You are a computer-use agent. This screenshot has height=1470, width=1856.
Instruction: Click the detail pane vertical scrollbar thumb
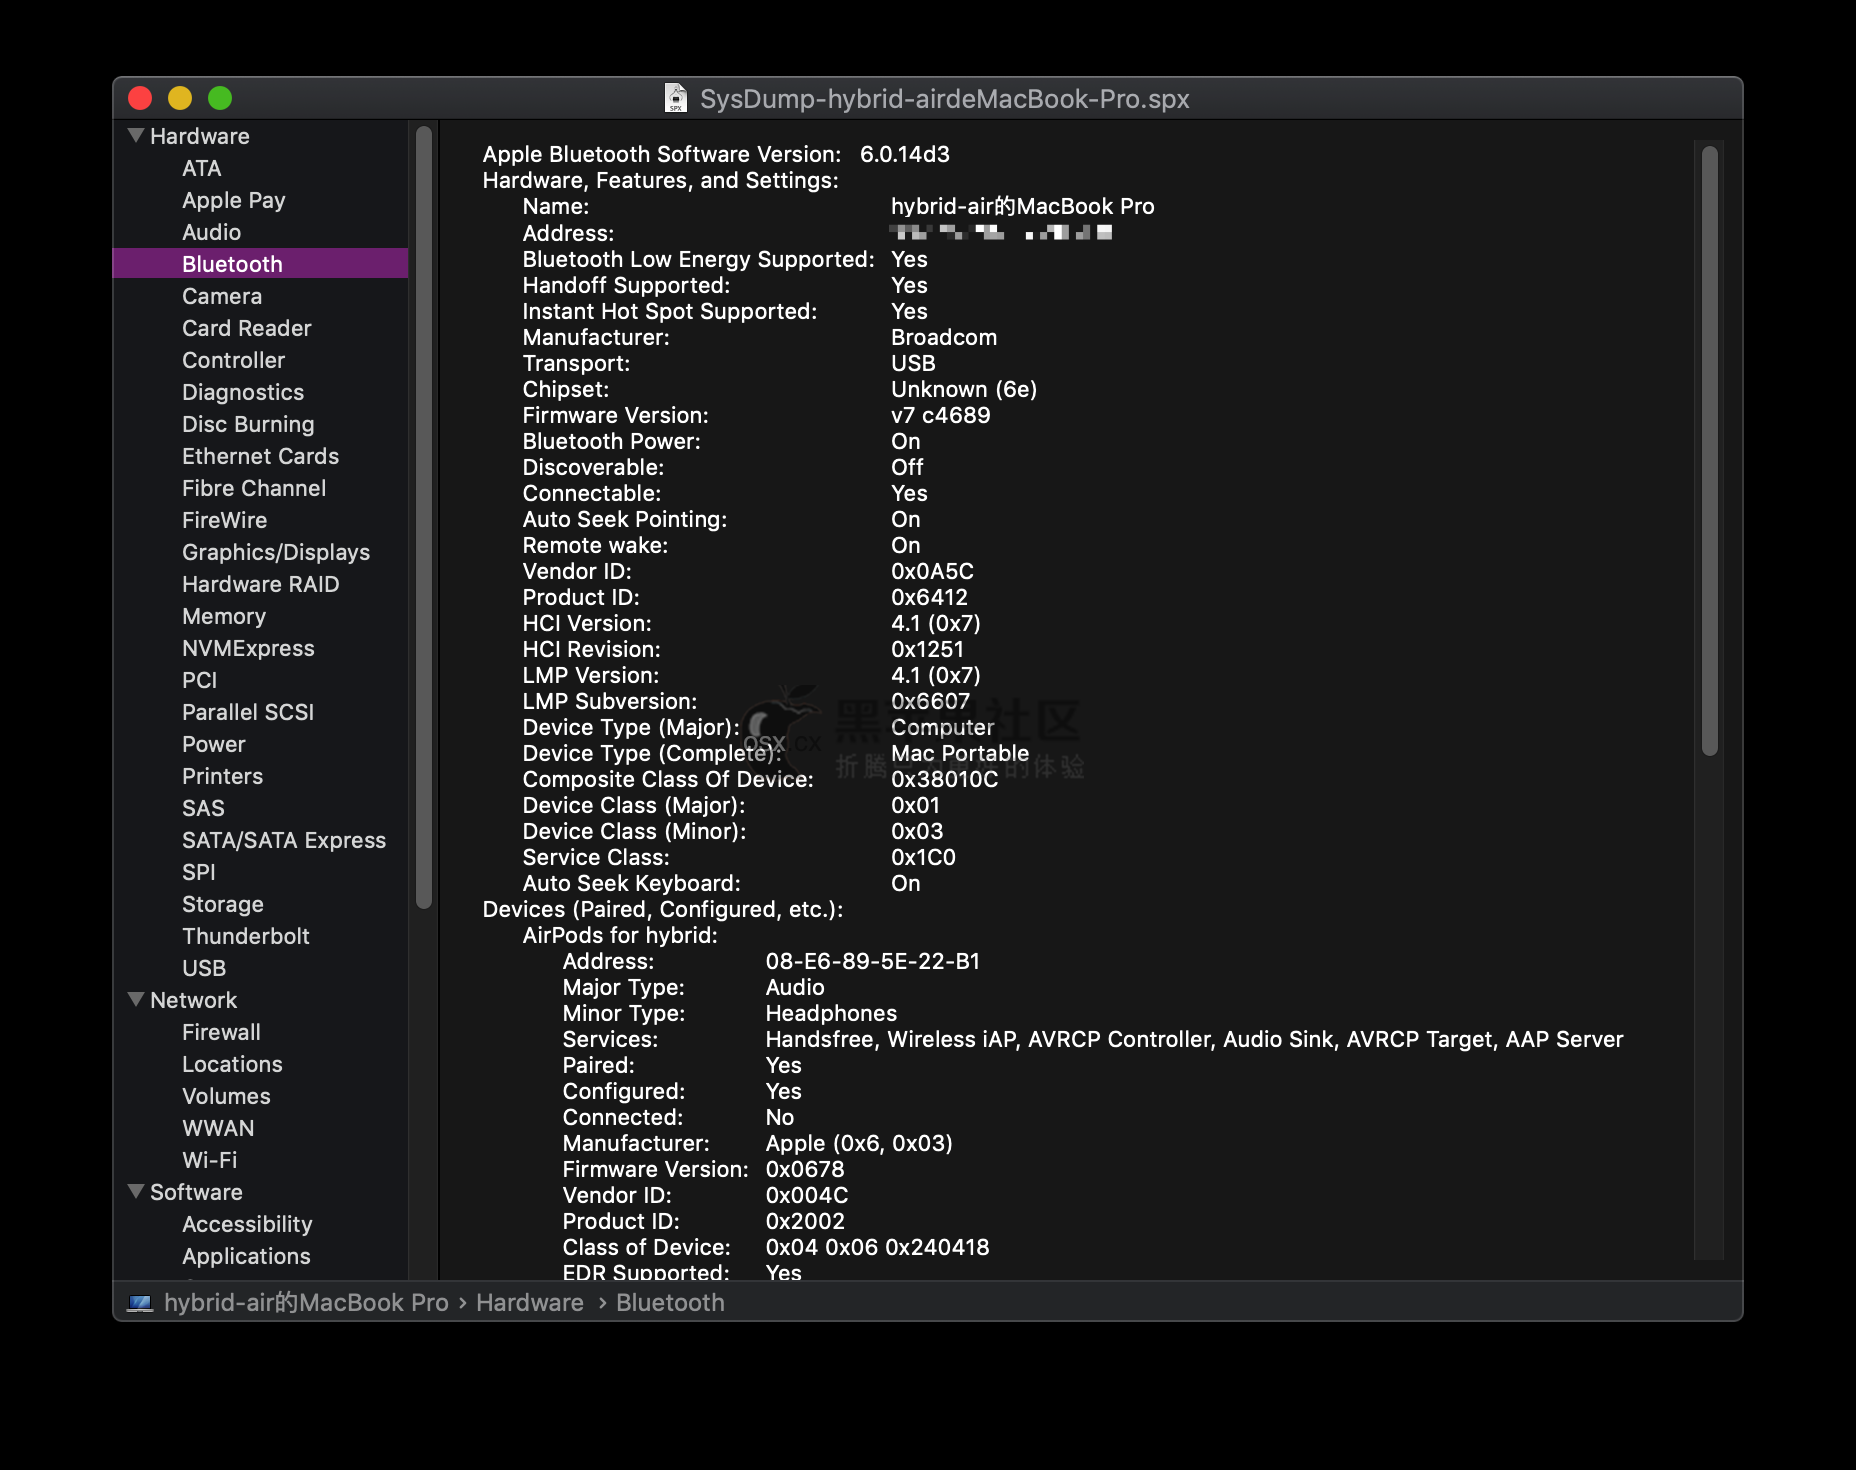[x=1710, y=451]
